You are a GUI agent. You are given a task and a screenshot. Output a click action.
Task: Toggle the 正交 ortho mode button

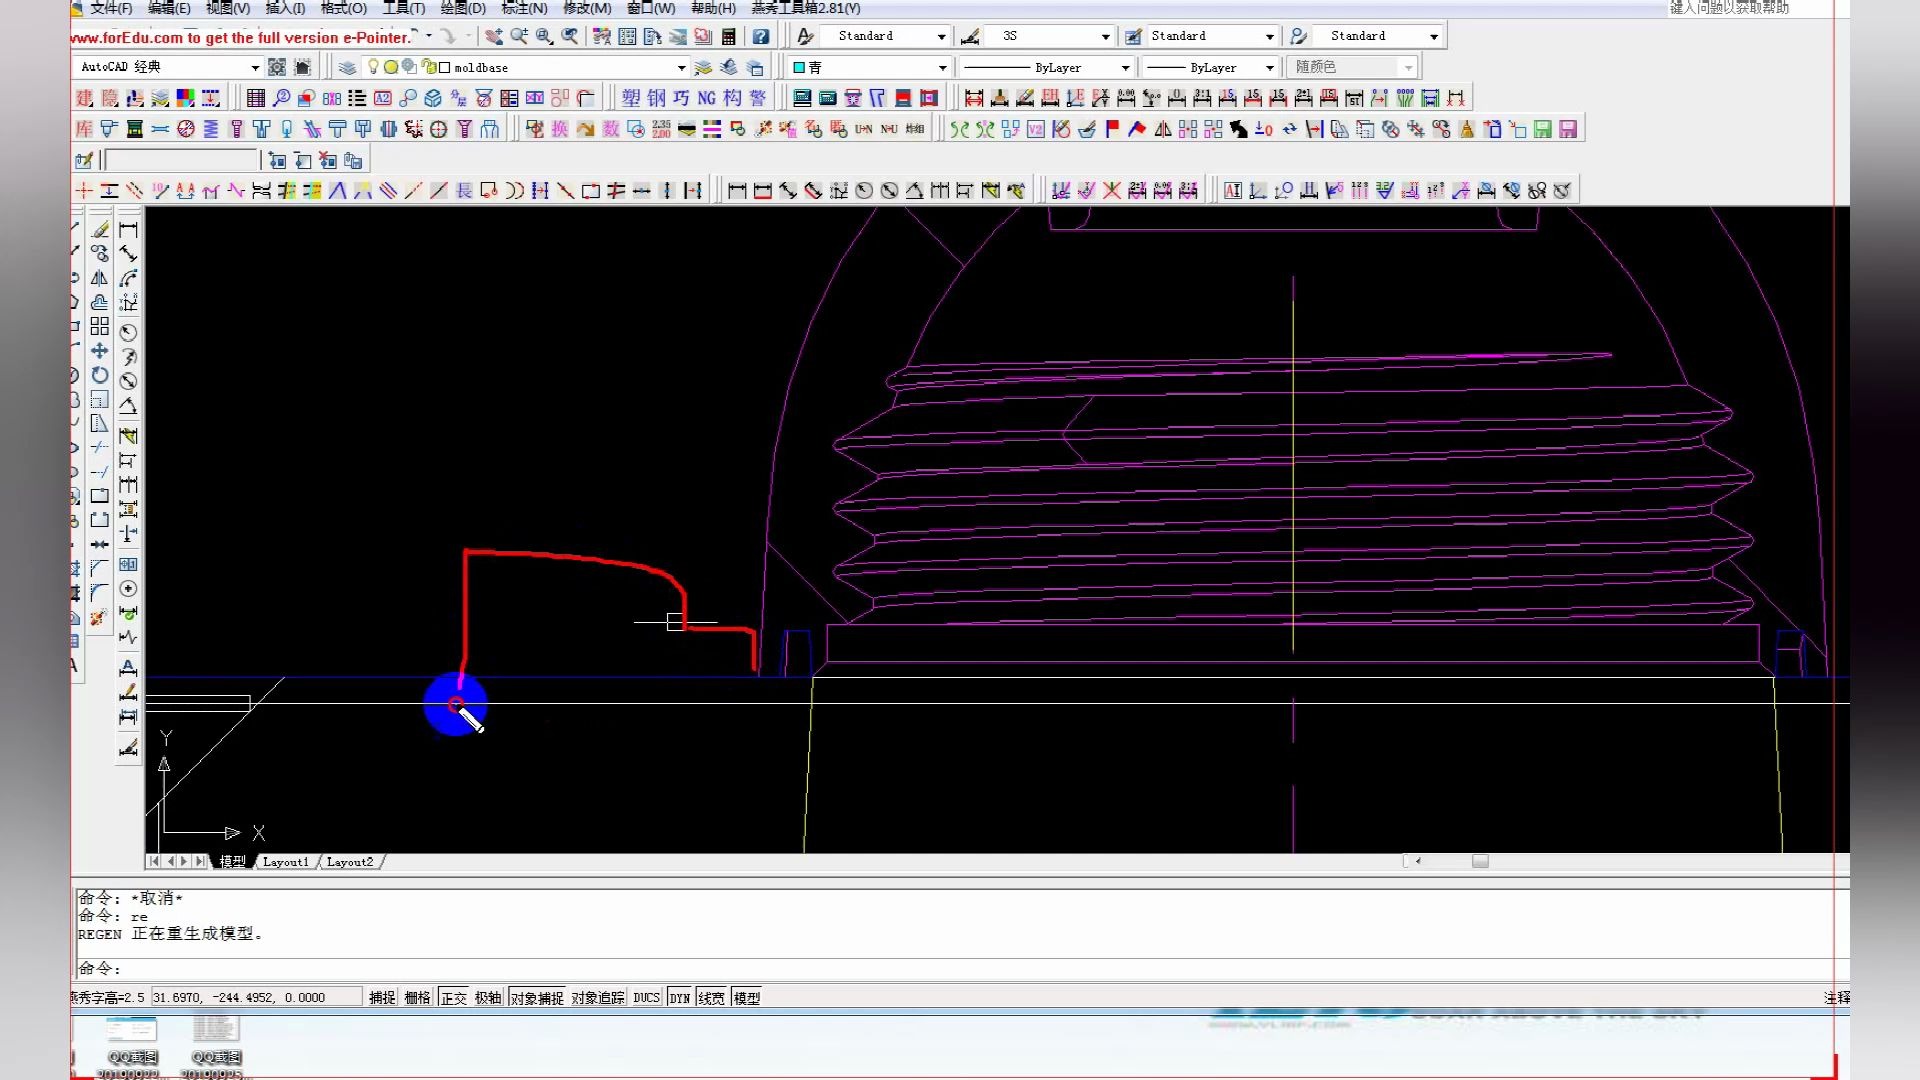coord(453,998)
